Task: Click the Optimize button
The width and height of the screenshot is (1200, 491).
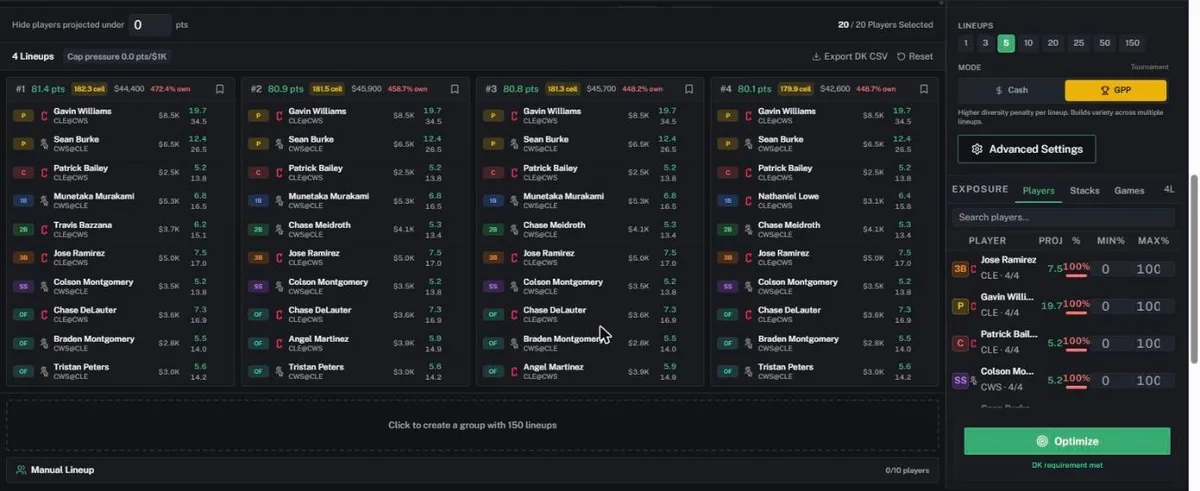Action: coord(1067,441)
